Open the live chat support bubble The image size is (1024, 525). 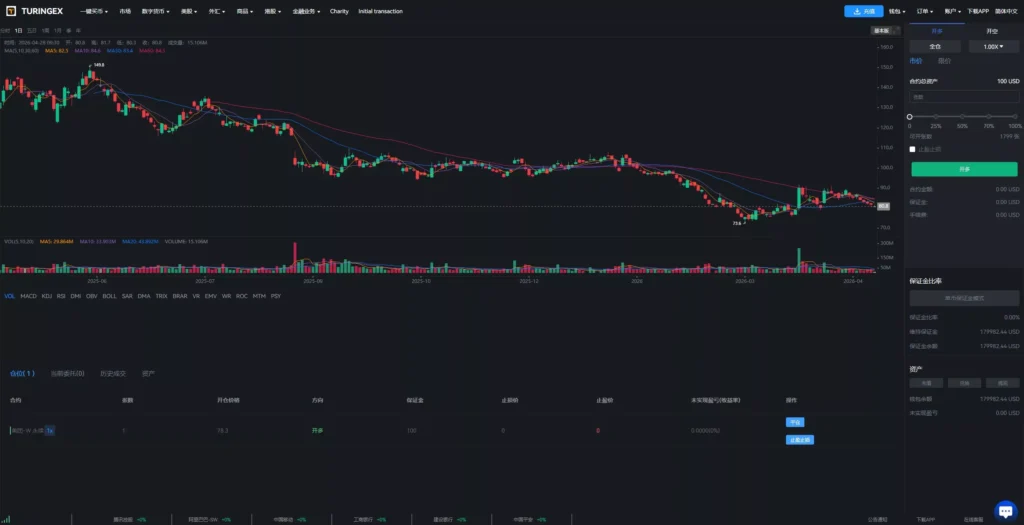coord(1005,511)
